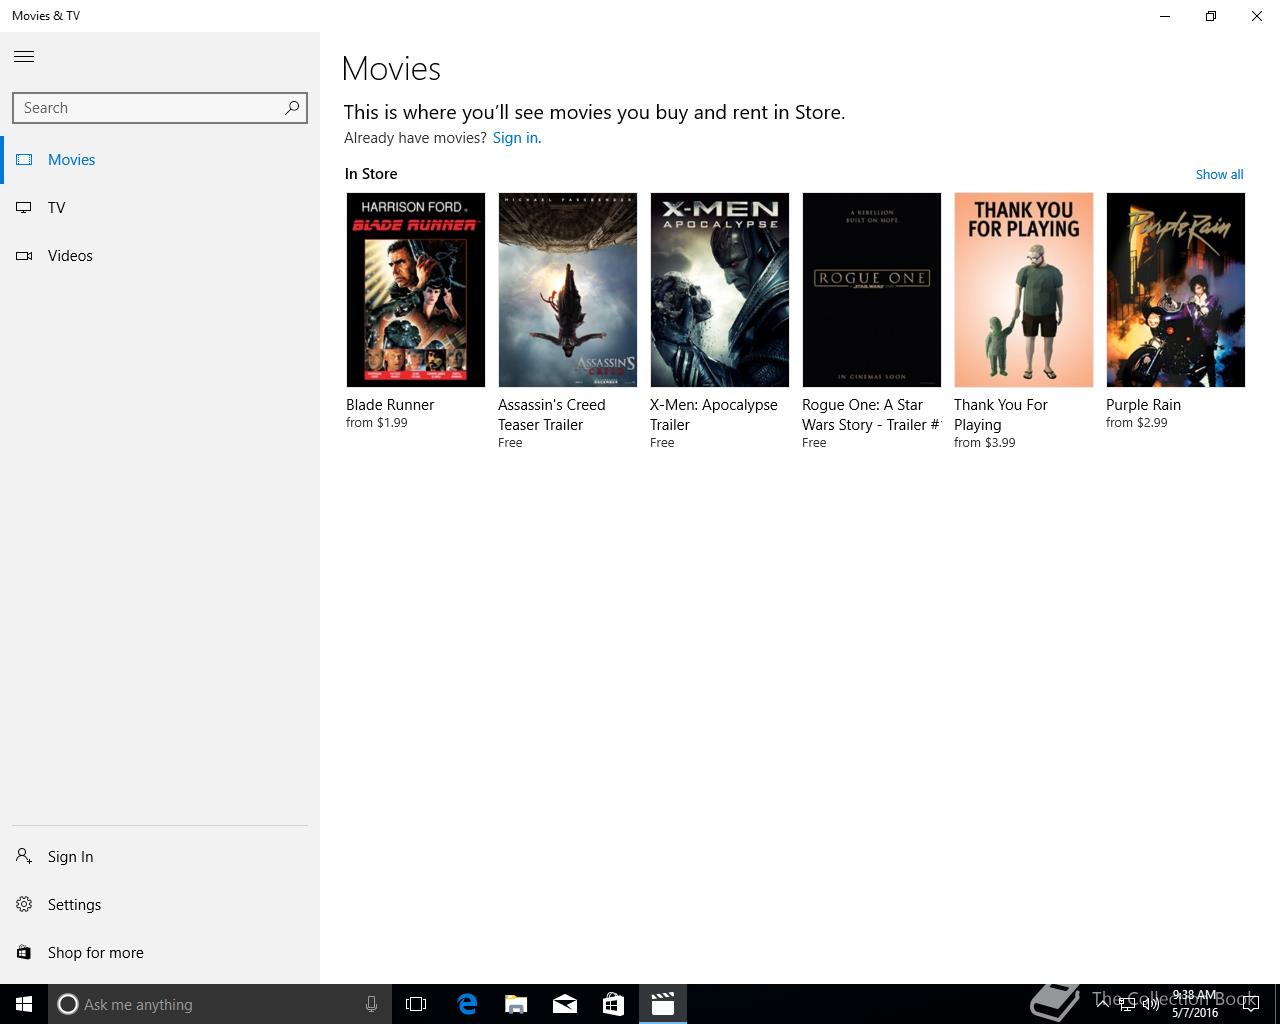Viewport: 1280px width, 1024px height.
Task: Open the Rogue One trailer poster
Action: [872, 290]
